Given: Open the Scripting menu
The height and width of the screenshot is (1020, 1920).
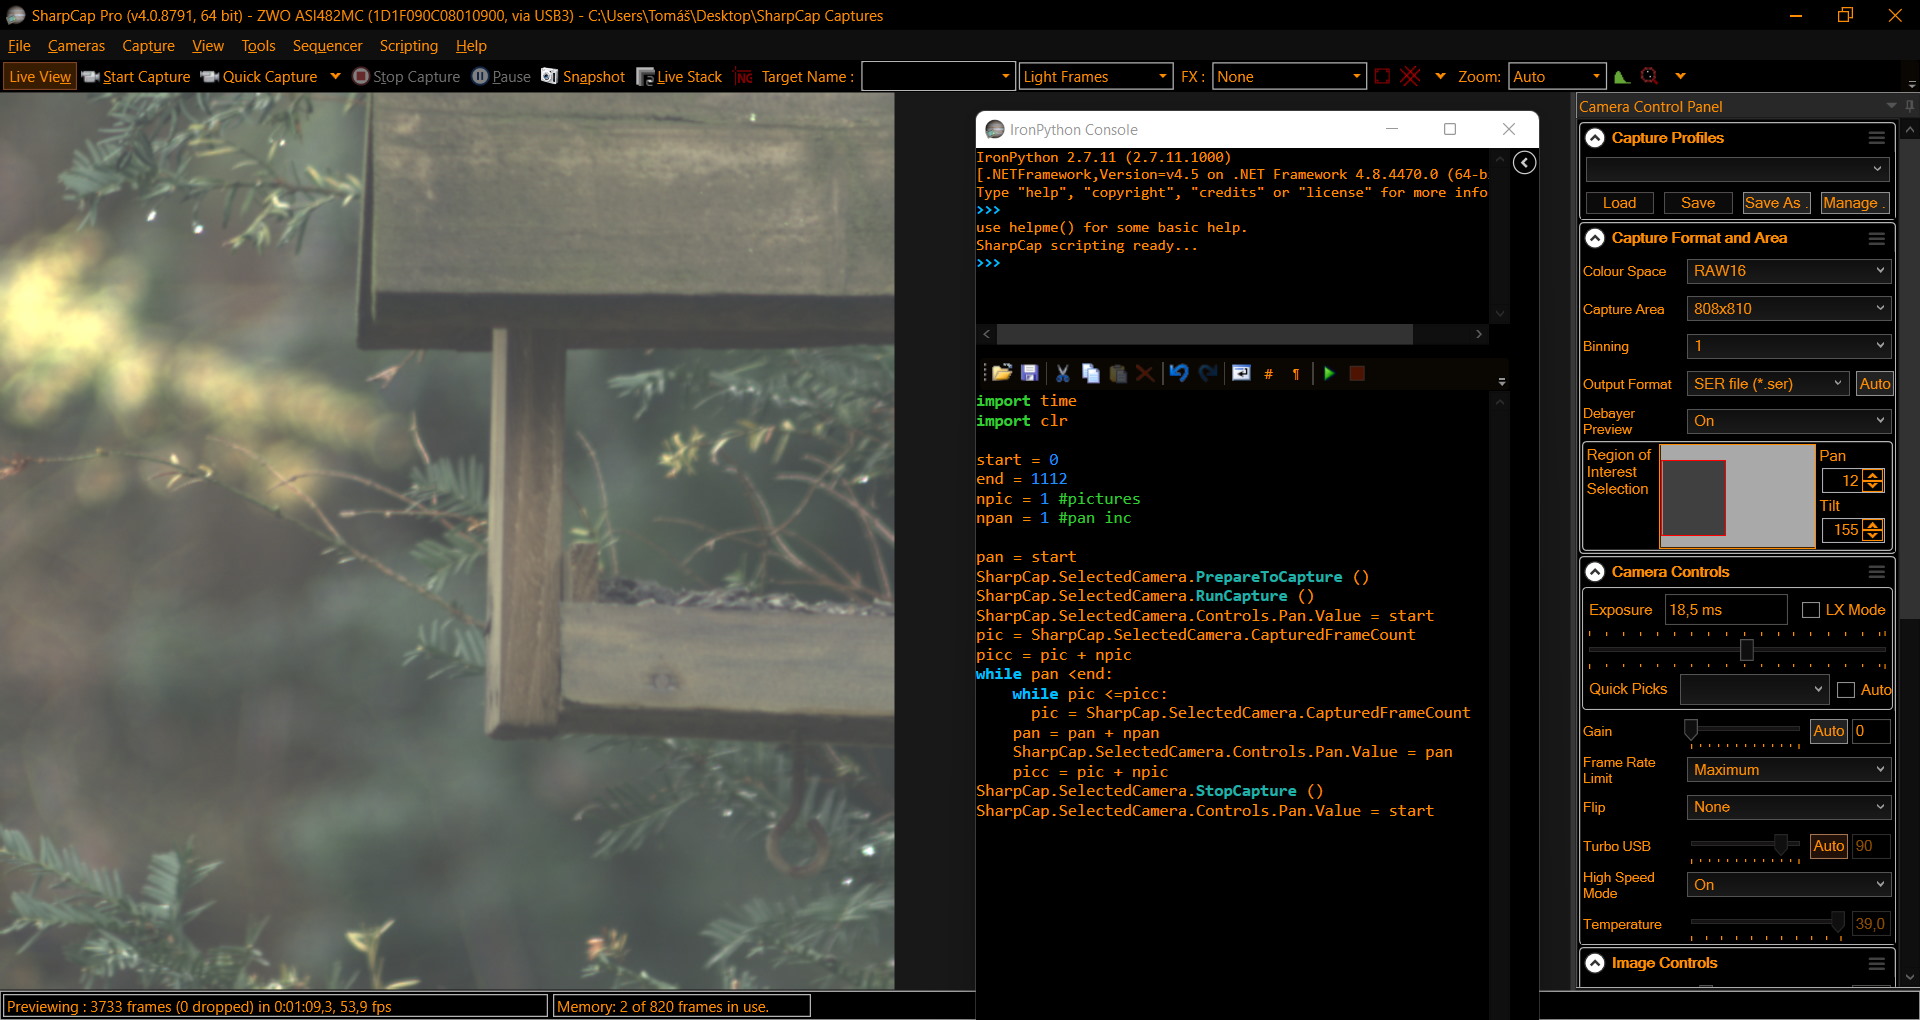Looking at the screenshot, I should (x=408, y=46).
